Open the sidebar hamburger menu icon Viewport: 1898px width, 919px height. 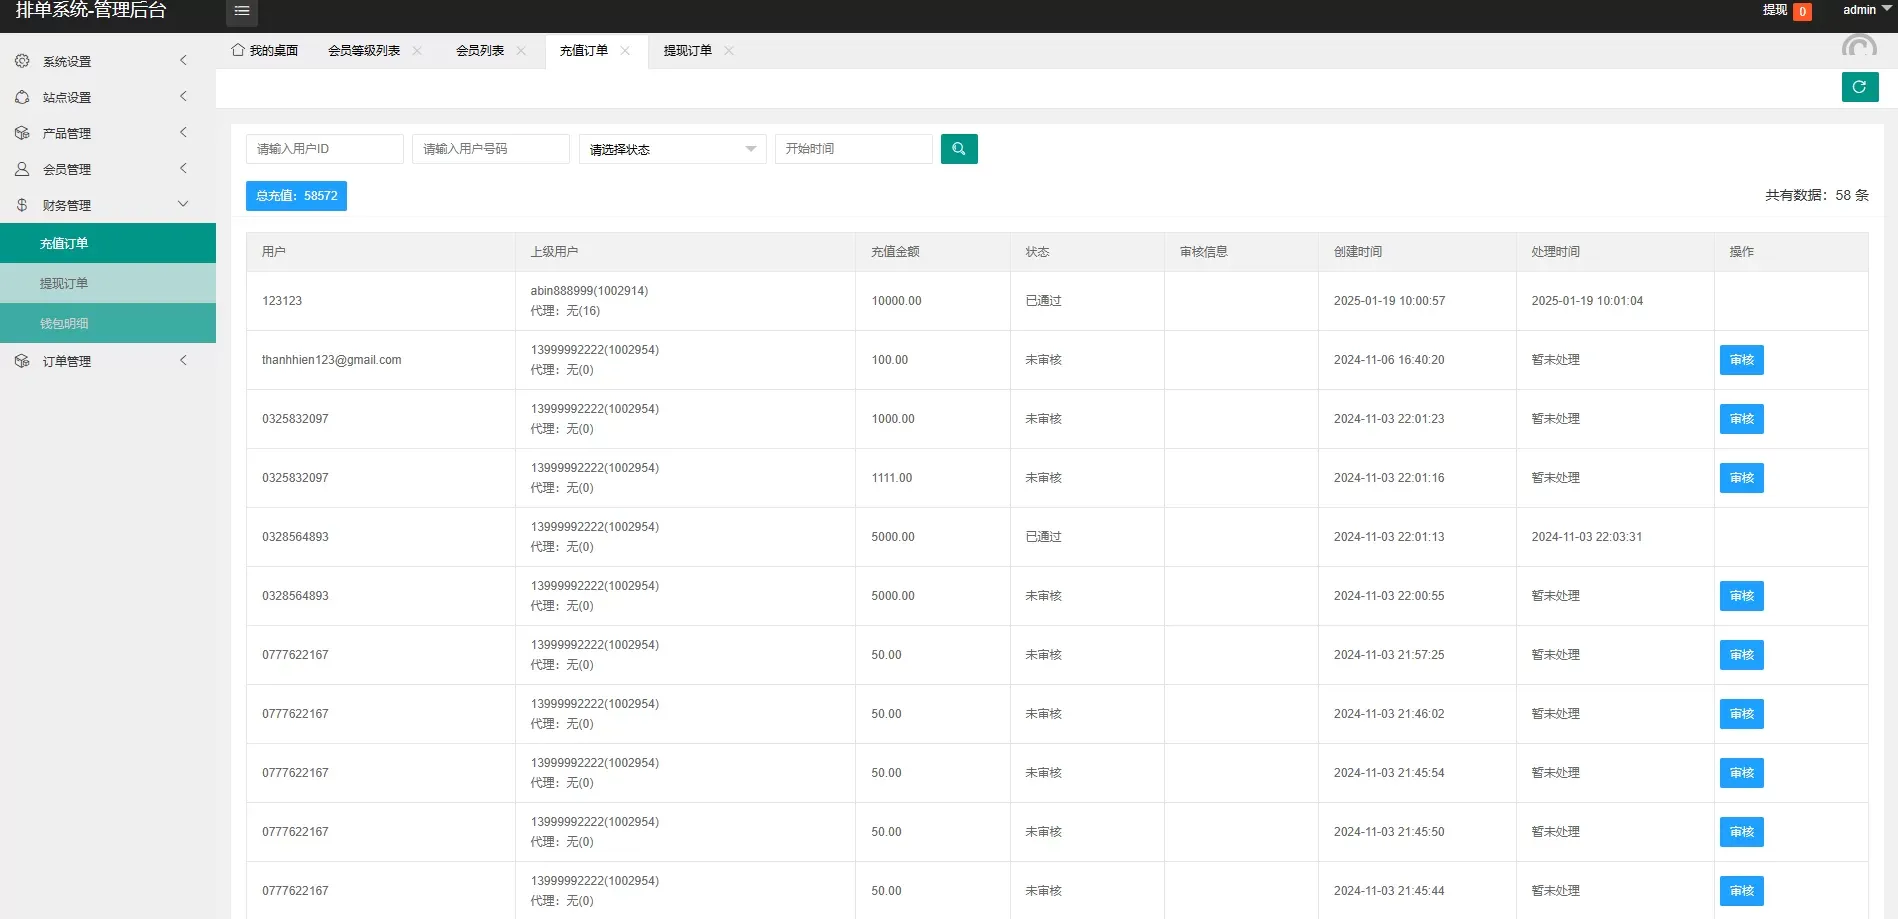tap(241, 10)
